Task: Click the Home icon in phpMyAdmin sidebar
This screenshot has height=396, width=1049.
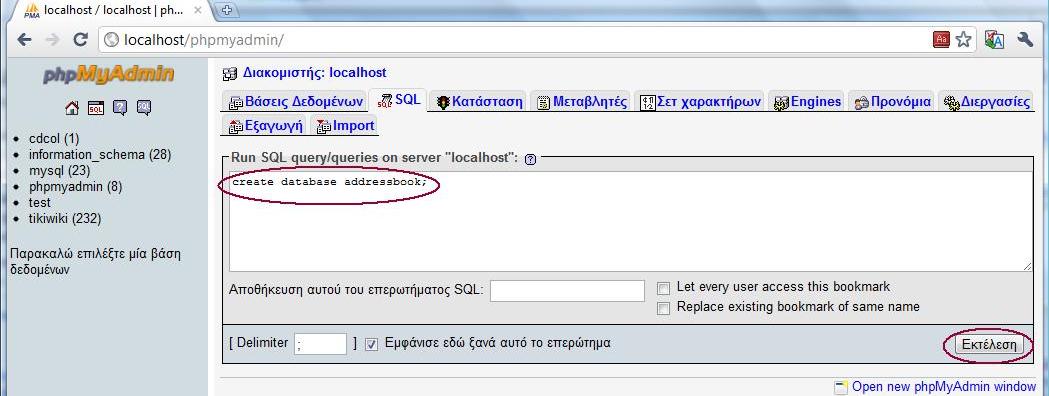Action: point(72,107)
